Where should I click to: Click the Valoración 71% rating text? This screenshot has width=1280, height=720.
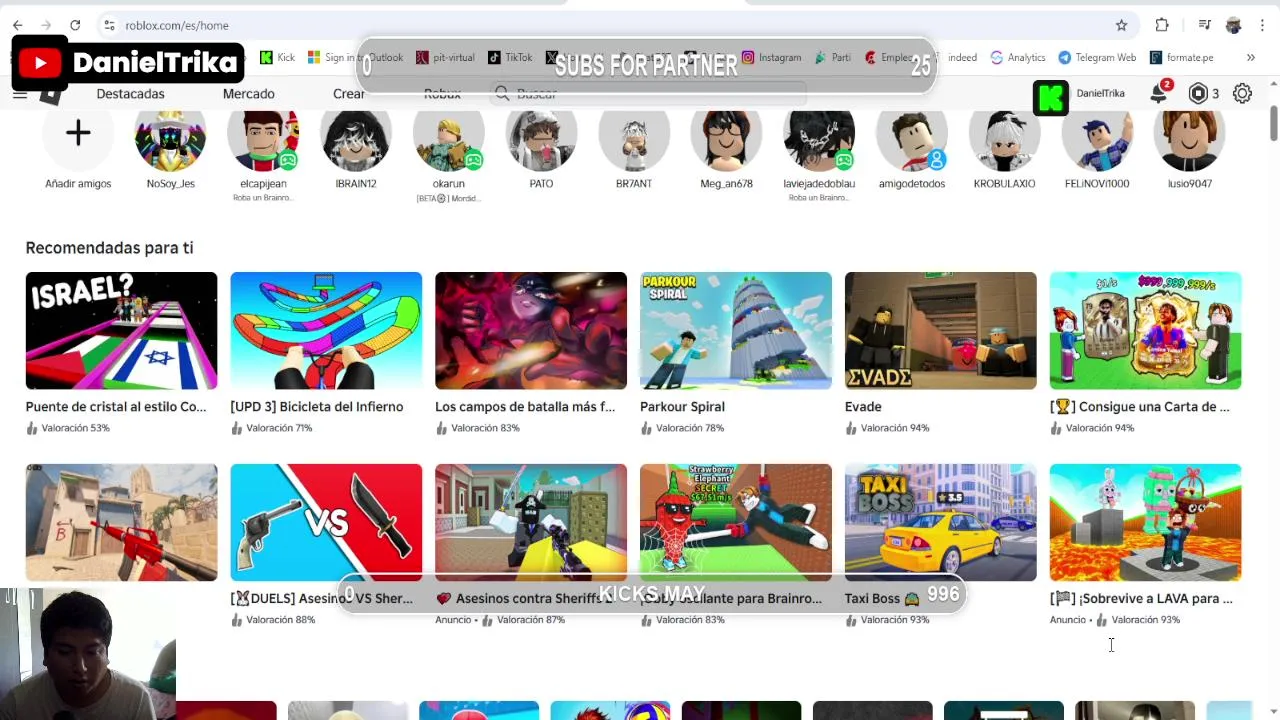point(279,428)
